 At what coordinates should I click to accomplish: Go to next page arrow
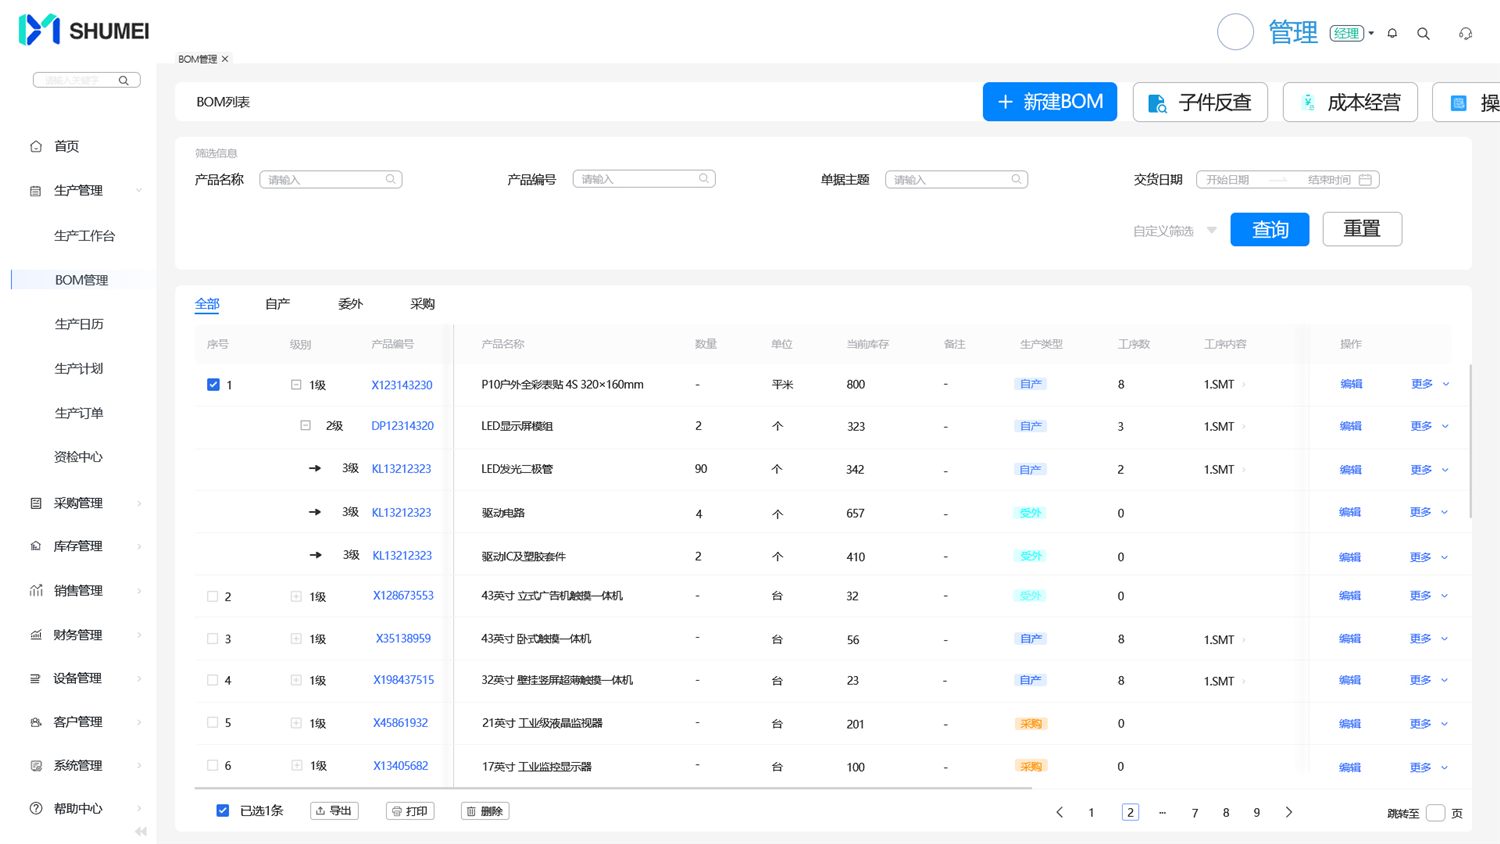1288,812
